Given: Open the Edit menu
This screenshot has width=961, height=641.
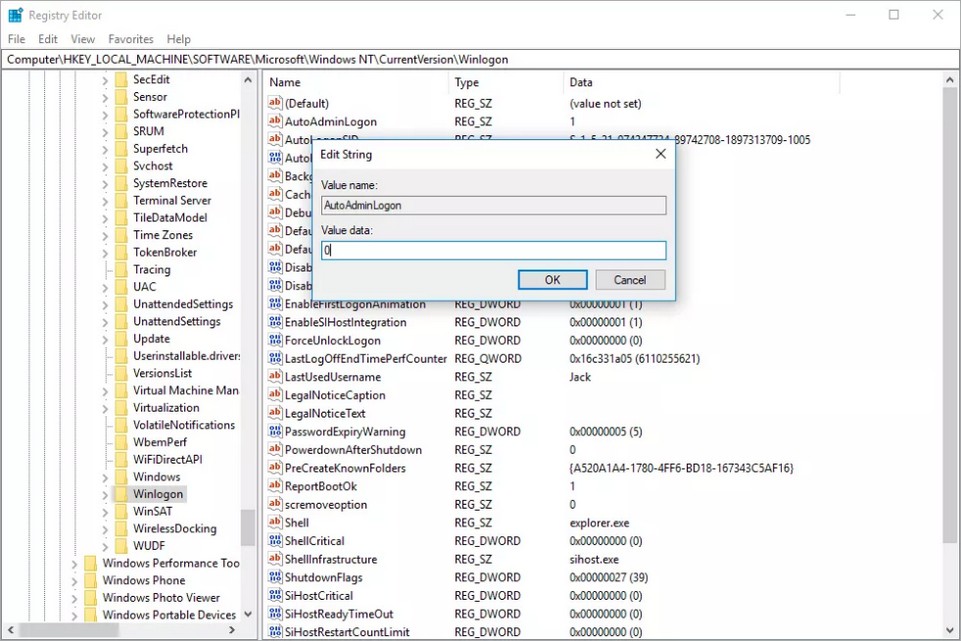Looking at the screenshot, I should point(48,39).
